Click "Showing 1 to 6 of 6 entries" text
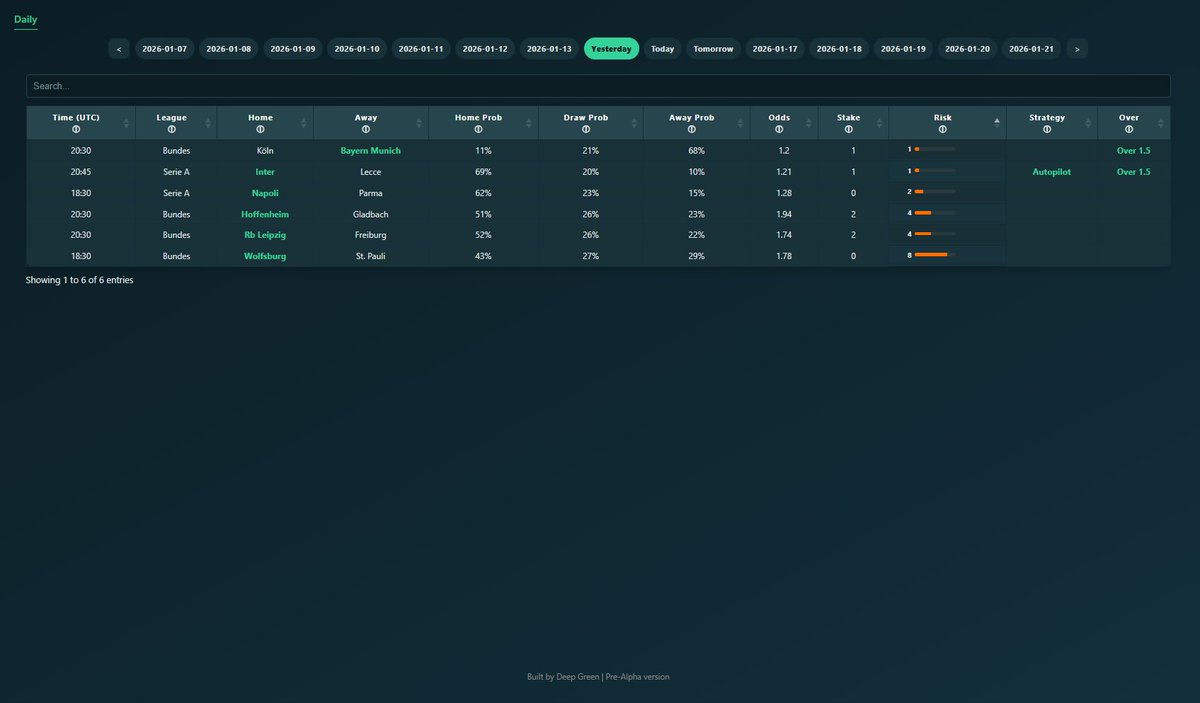Screen dimensions: 1200x703 [x=79, y=280]
